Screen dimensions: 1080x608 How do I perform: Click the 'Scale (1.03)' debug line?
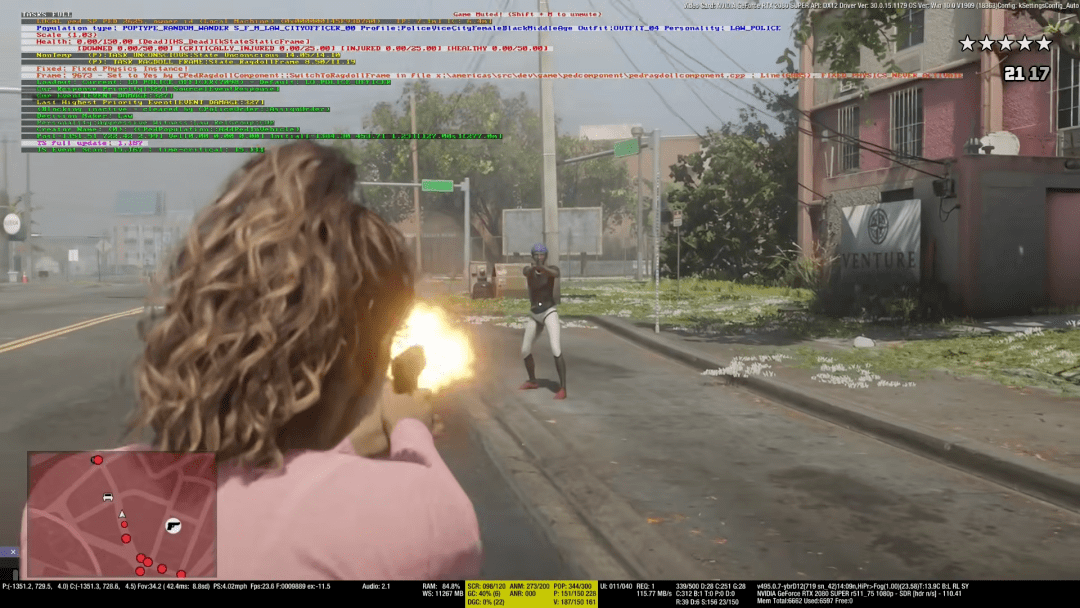(x=67, y=35)
